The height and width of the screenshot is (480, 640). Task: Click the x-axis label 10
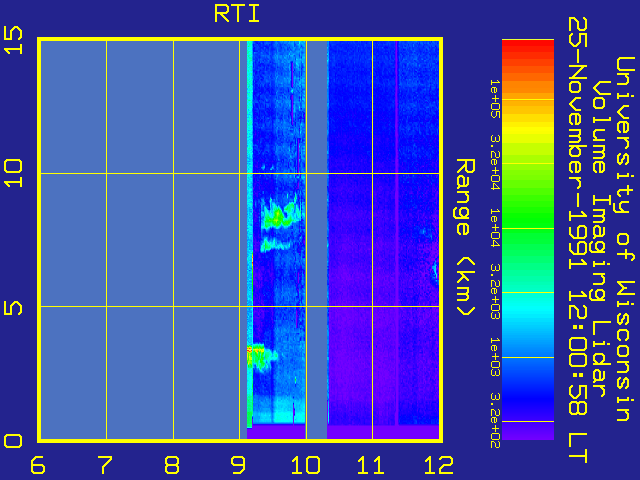point(305,465)
